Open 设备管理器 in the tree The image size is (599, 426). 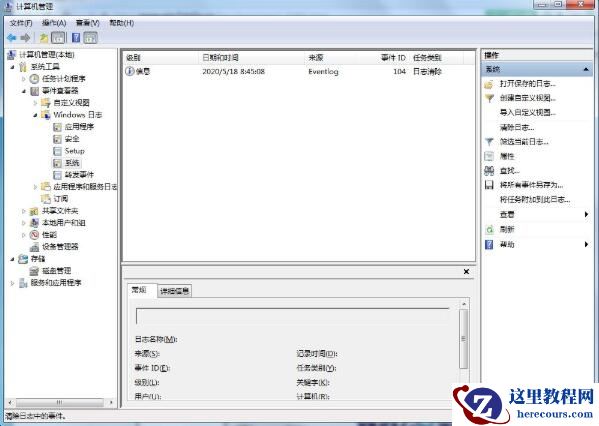click(60, 246)
